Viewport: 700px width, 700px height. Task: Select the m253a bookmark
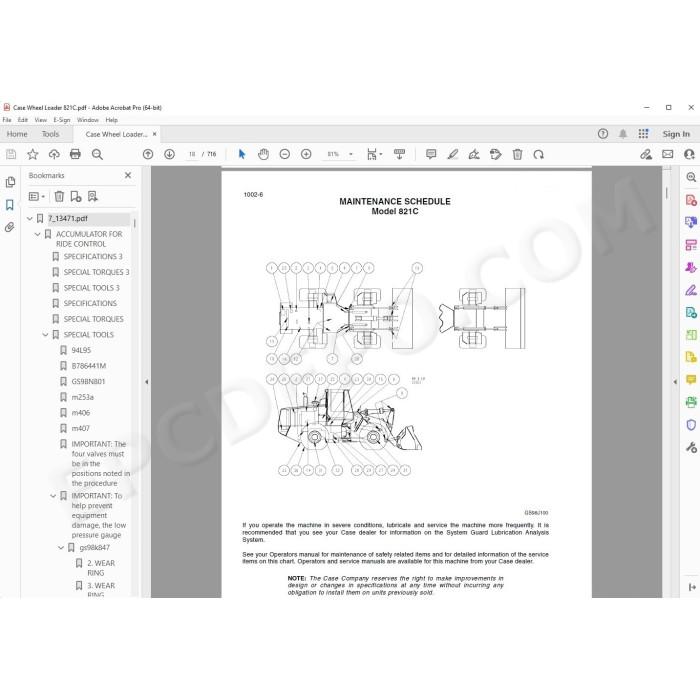83,397
